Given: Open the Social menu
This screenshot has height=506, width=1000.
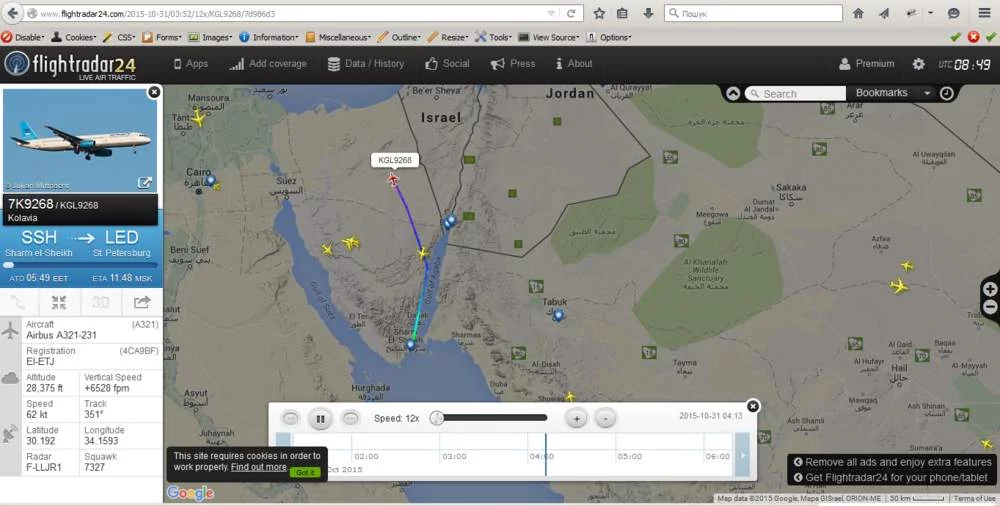Looking at the screenshot, I should (x=448, y=64).
